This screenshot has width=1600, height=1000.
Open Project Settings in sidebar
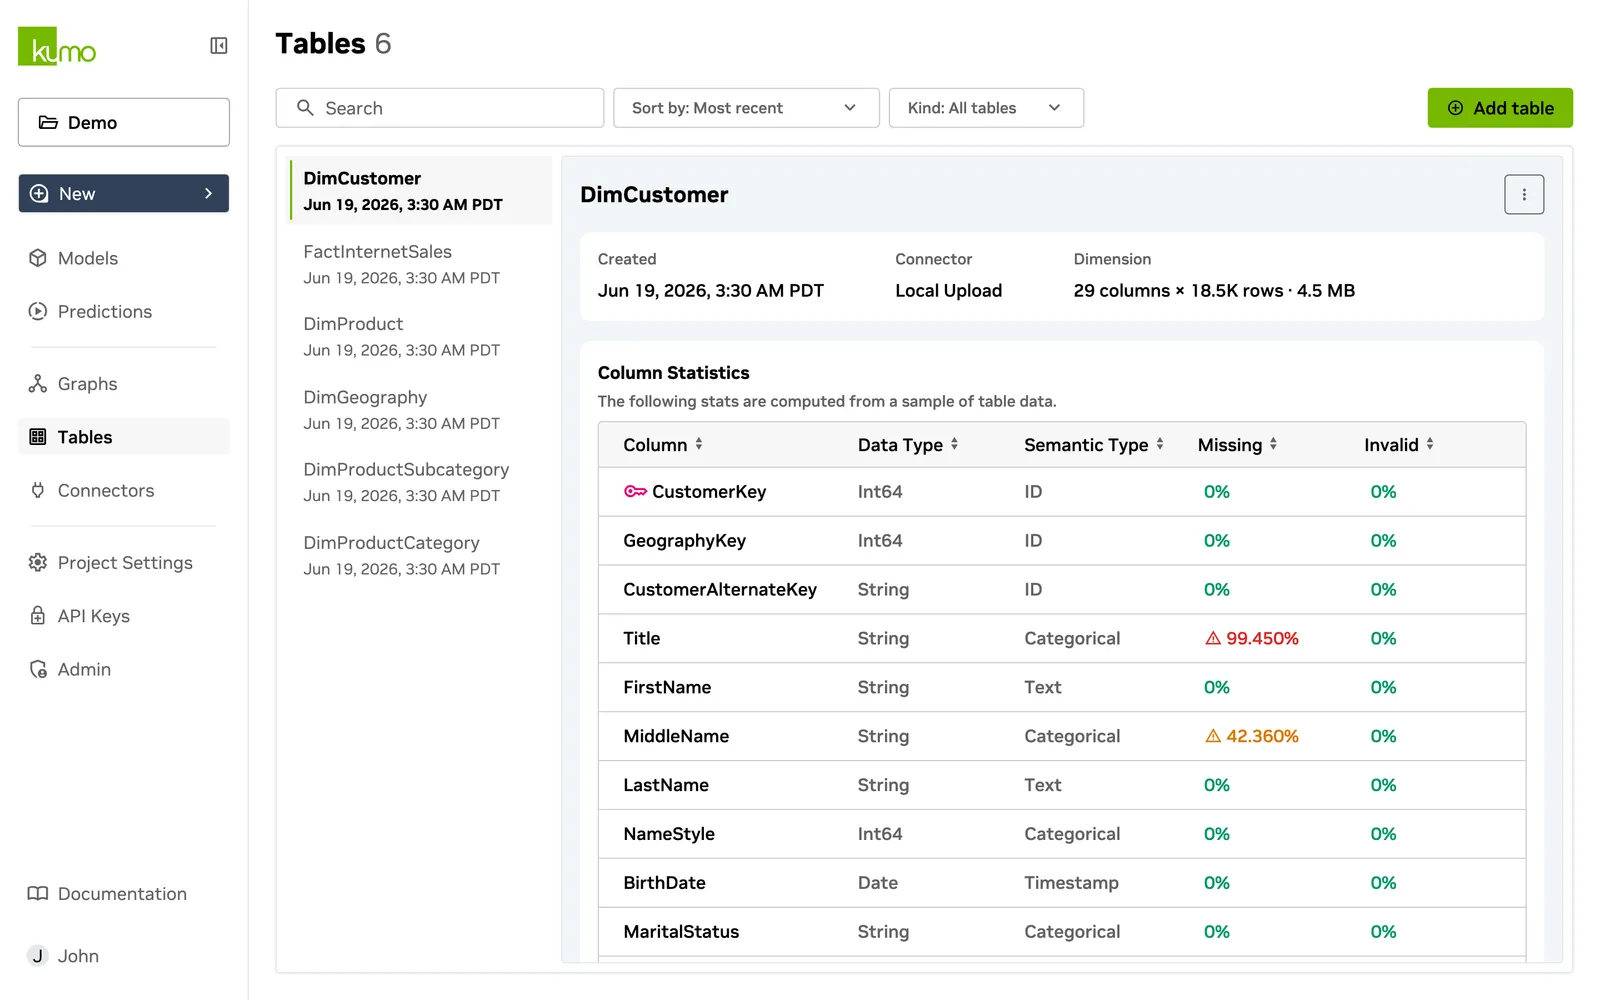pyautogui.click(x=124, y=562)
